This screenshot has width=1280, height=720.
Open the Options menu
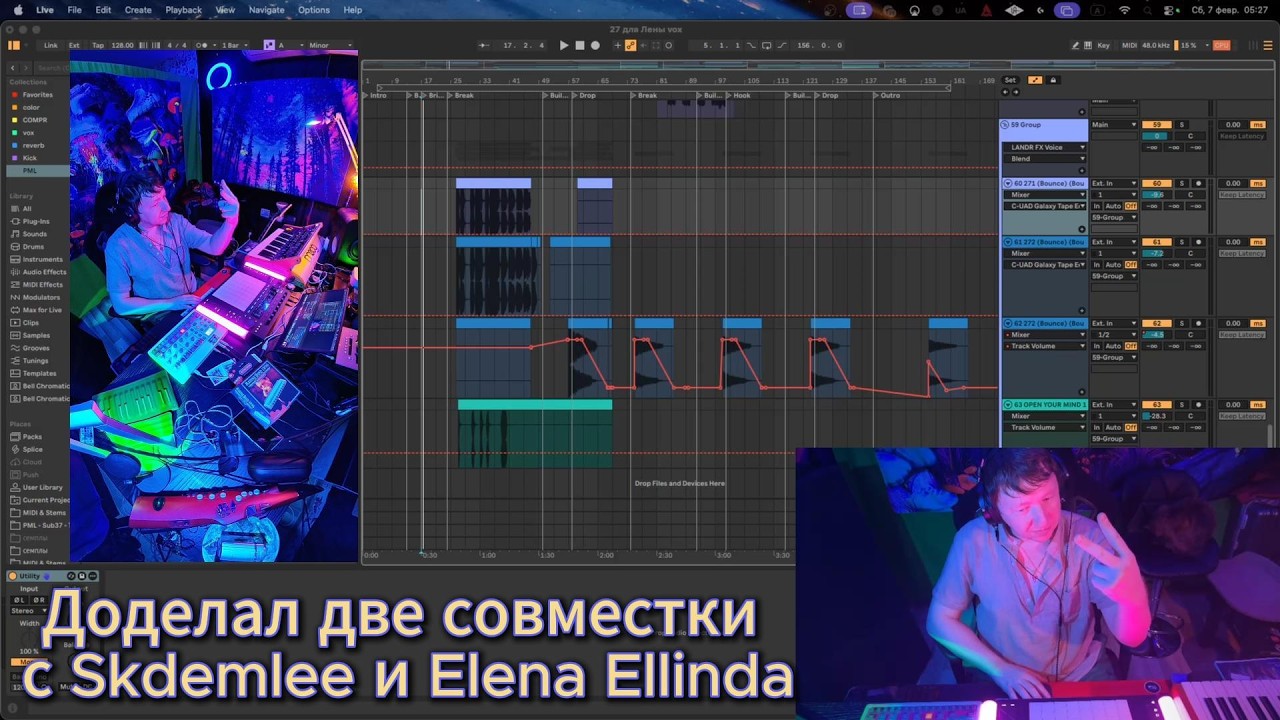tap(313, 10)
